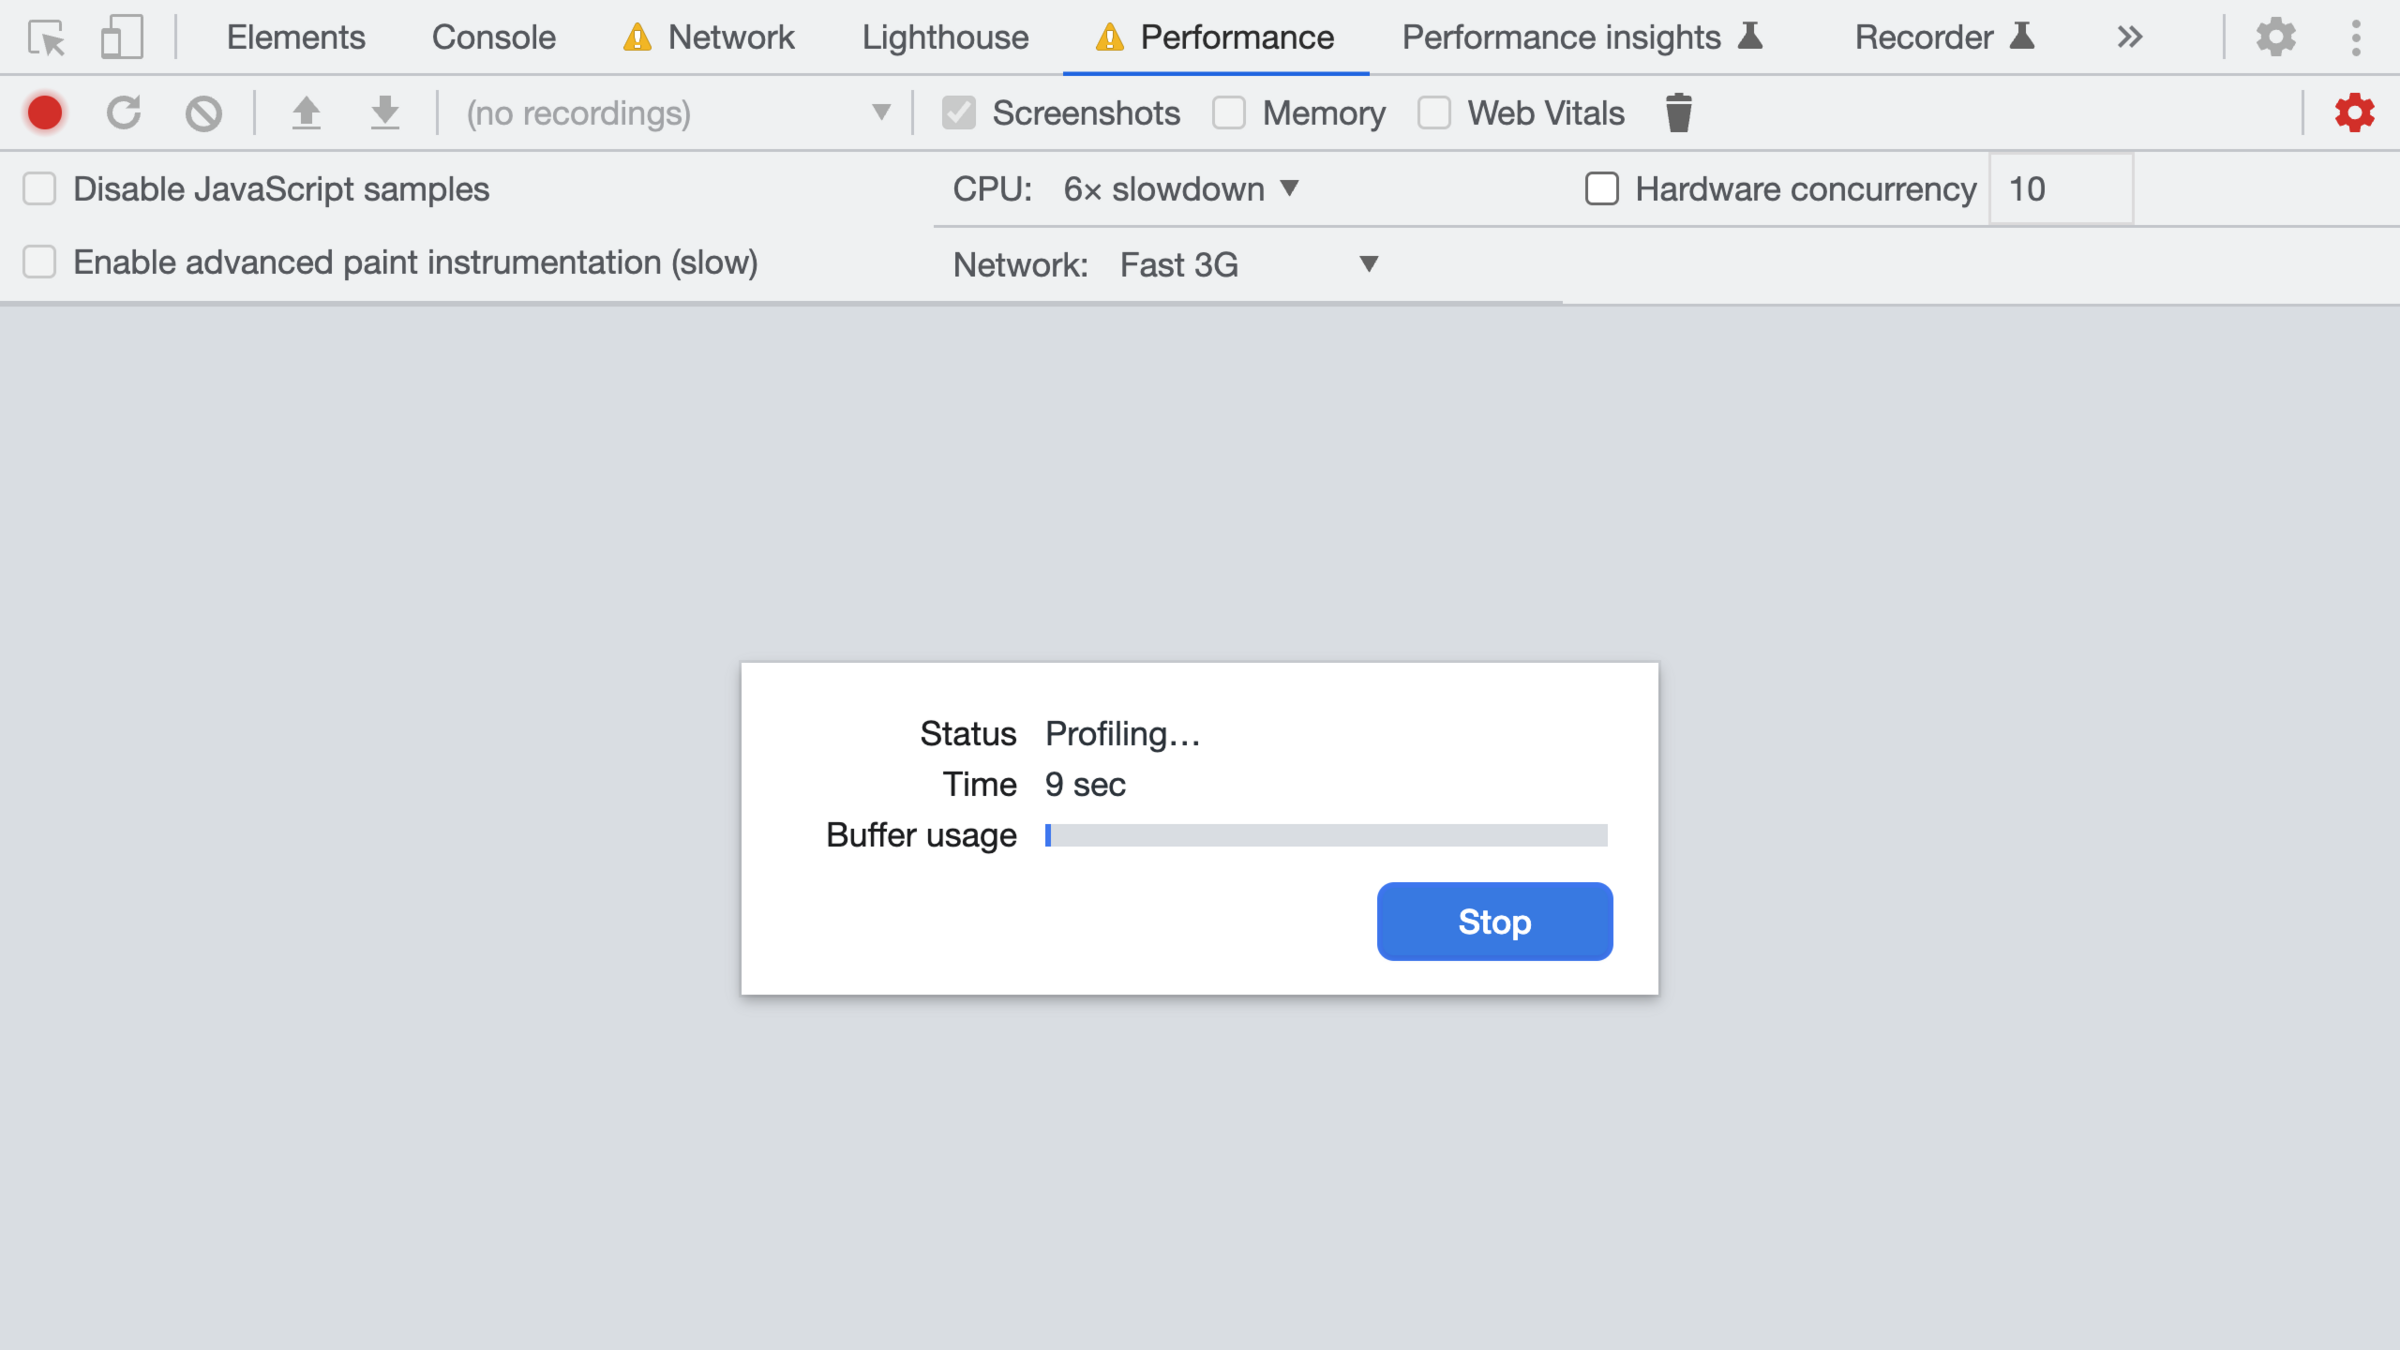Open the CPU 6× slowdown dropdown
This screenshot has width=2400, height=1350.
coord(1180,189)
